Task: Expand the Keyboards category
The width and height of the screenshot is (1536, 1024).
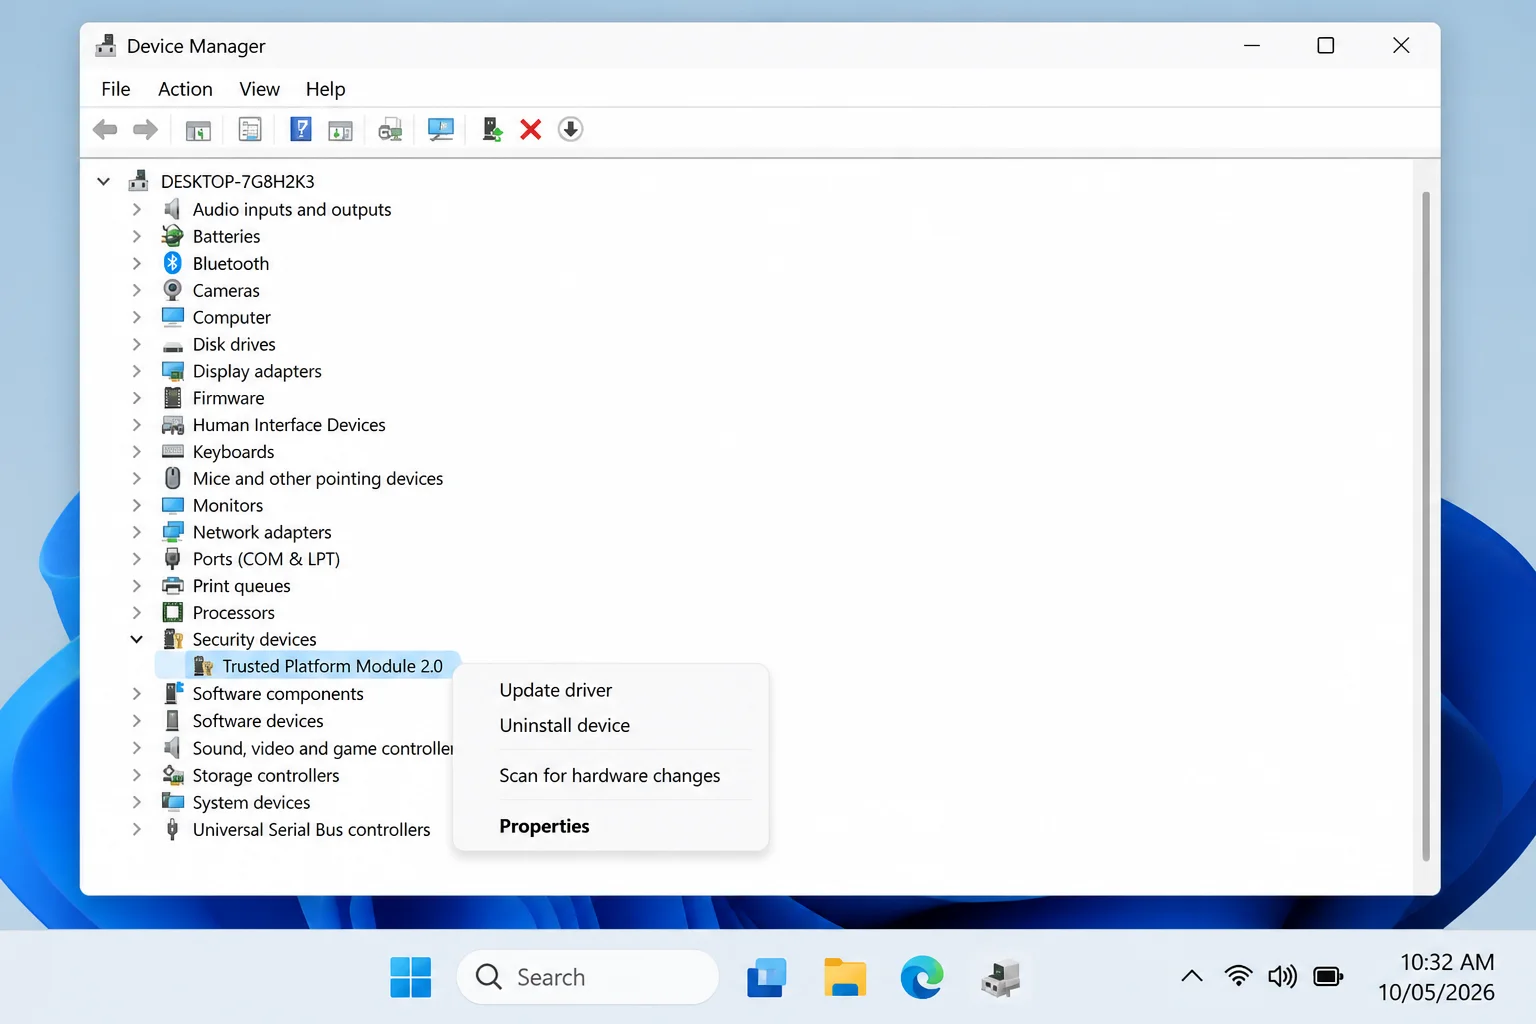Action: (137, 452)
